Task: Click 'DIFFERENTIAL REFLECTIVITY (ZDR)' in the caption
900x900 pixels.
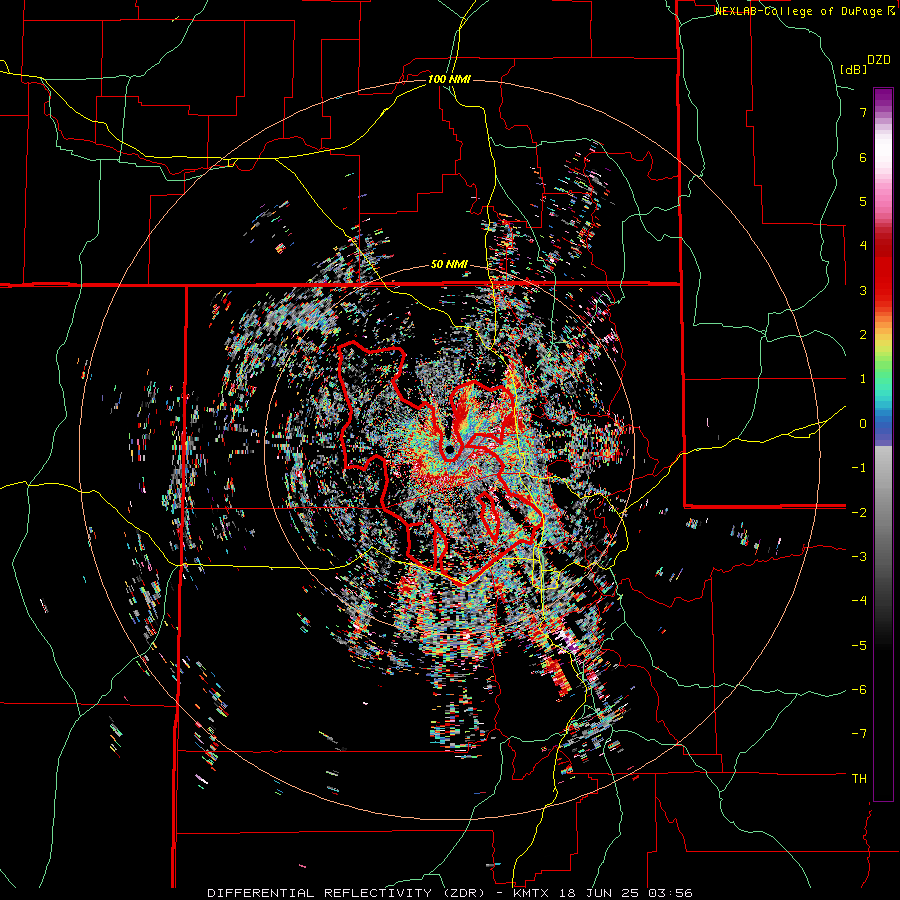Action: pyautogui.click(x=347, y=893)
